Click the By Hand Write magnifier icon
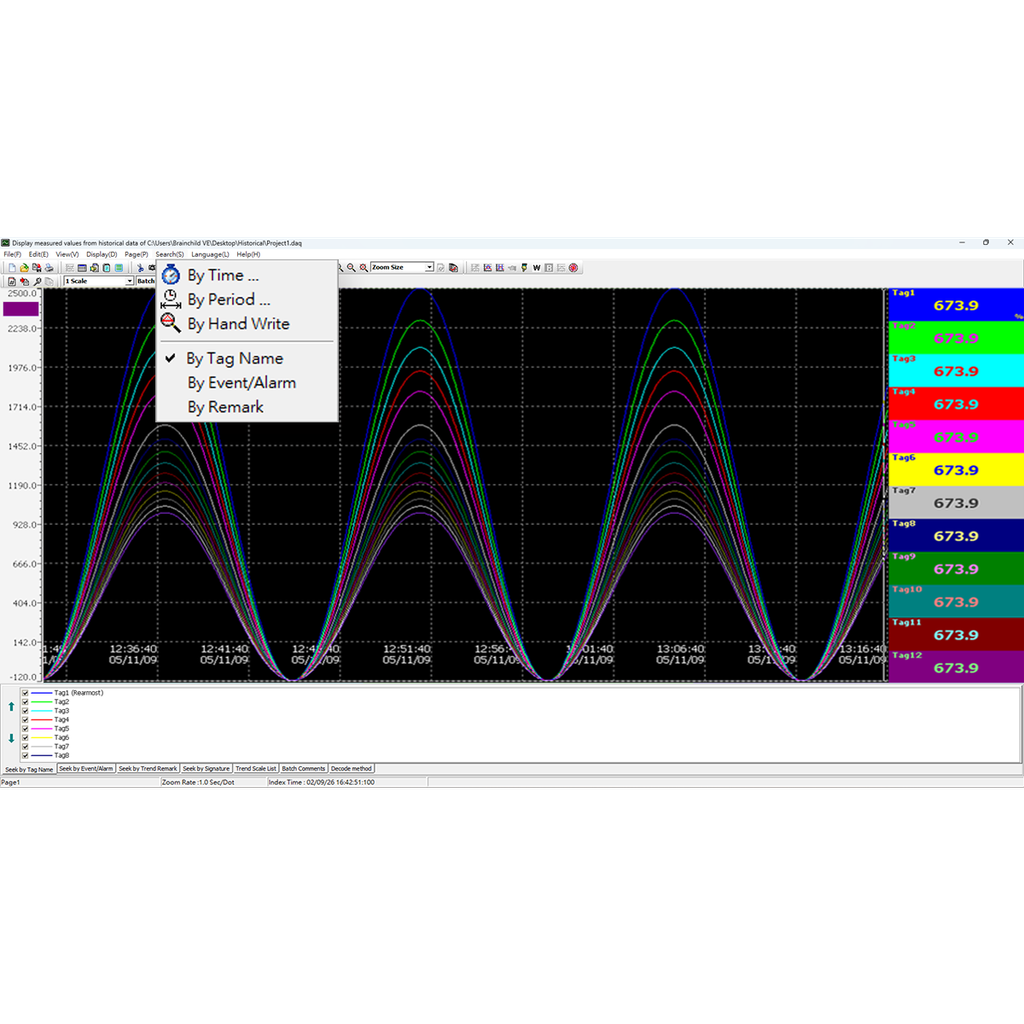 click(170, 325)
